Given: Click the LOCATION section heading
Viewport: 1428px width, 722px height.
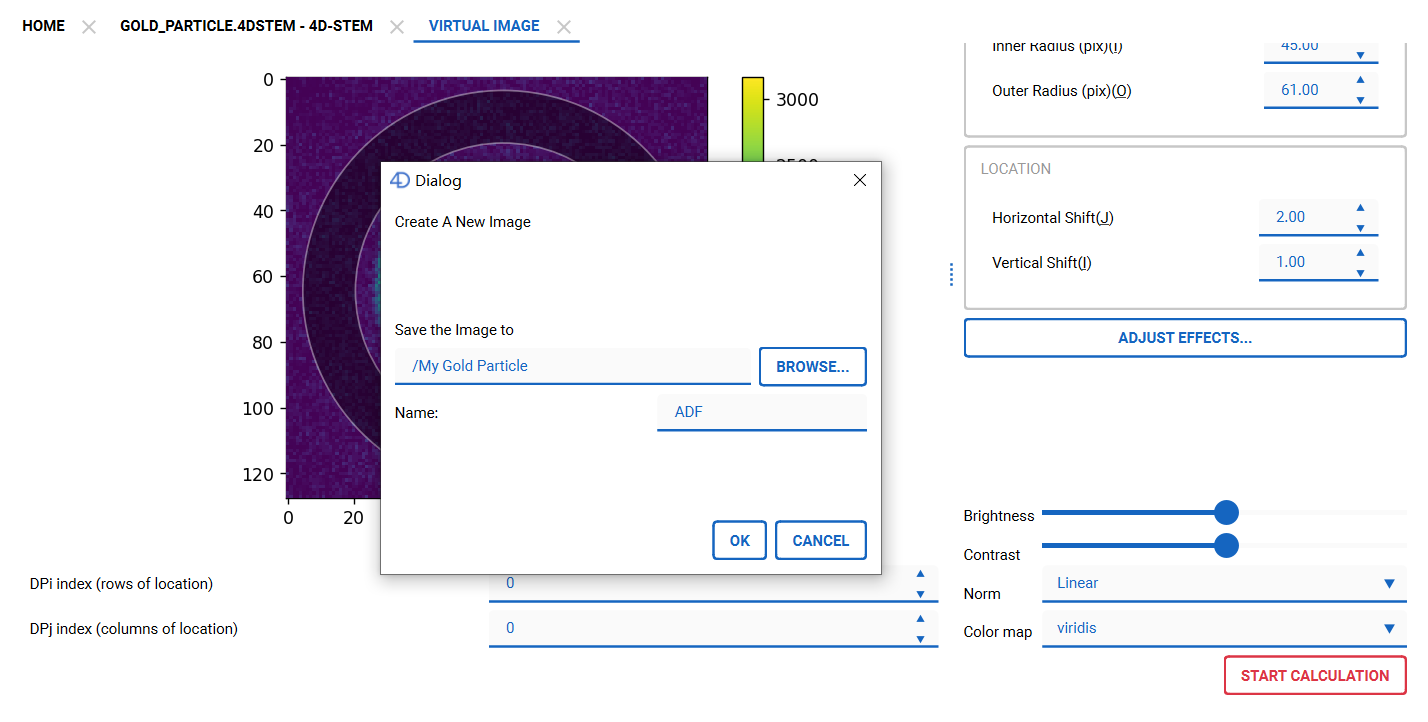Looking at the screenshot, I should click(x=1016, y=169).
